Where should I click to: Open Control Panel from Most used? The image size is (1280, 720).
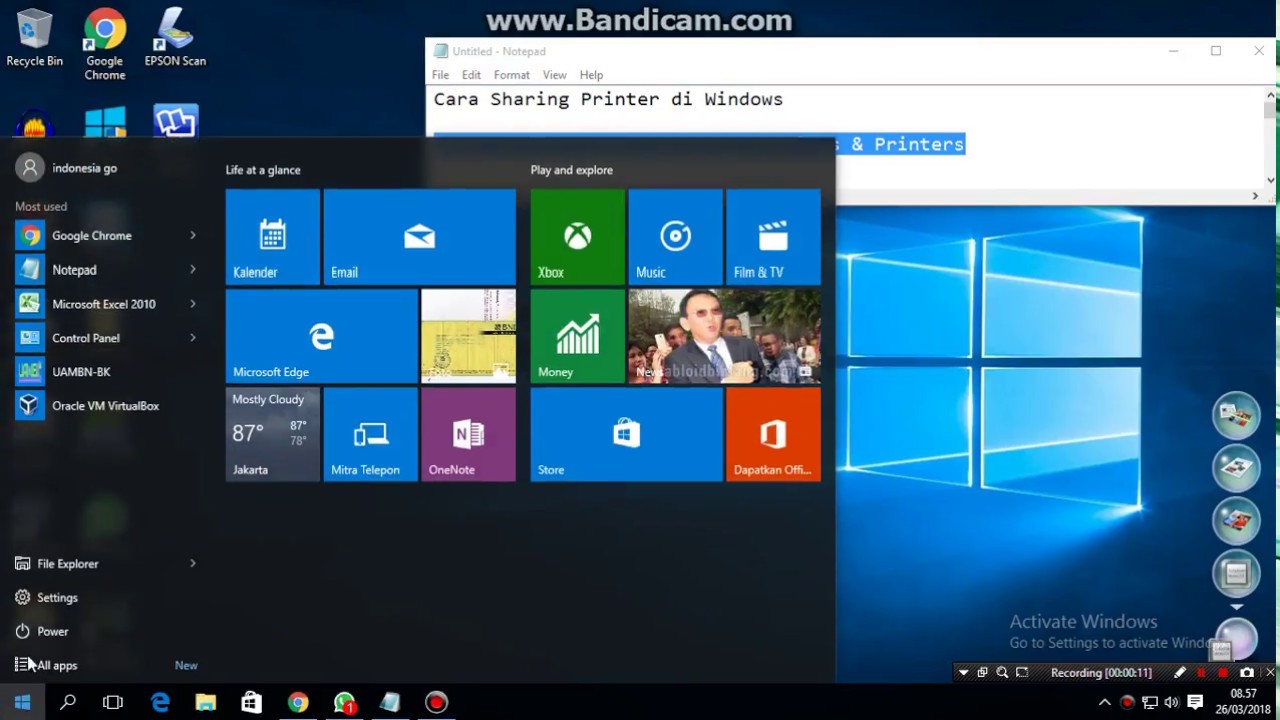(86, 338)
